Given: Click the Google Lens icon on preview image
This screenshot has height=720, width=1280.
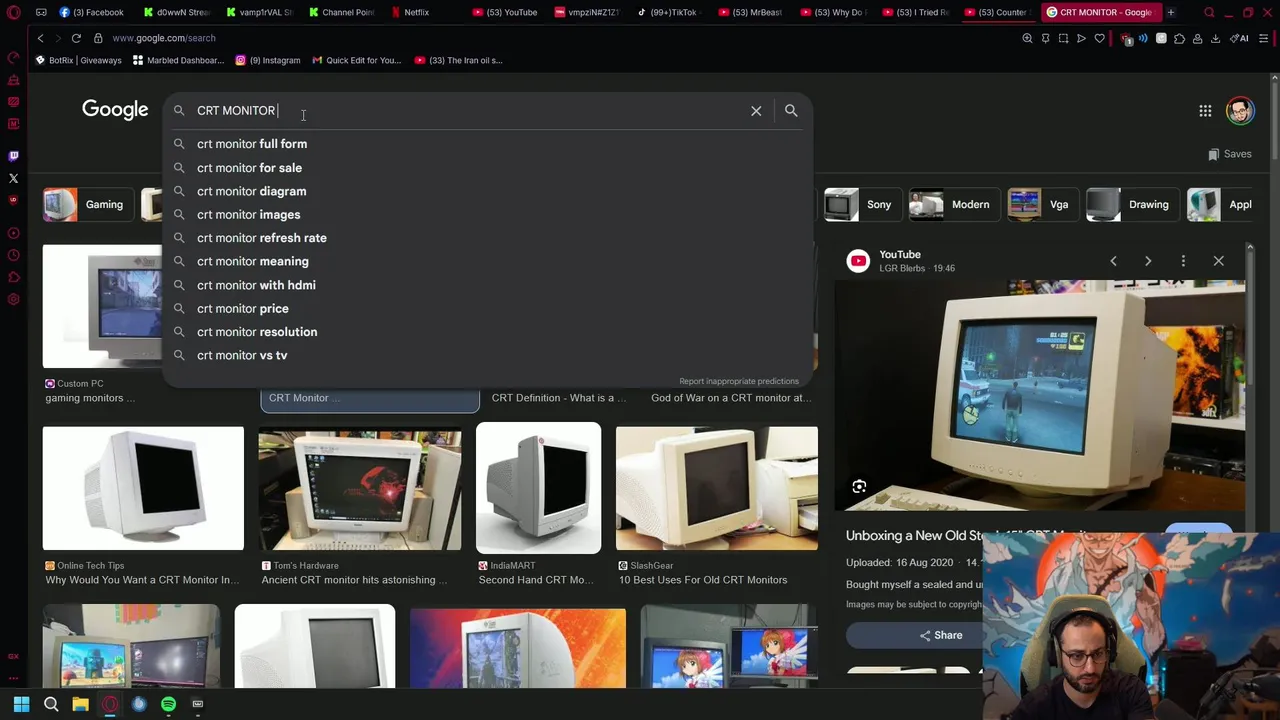Looking at the screenshot, I should click(859, 487).
